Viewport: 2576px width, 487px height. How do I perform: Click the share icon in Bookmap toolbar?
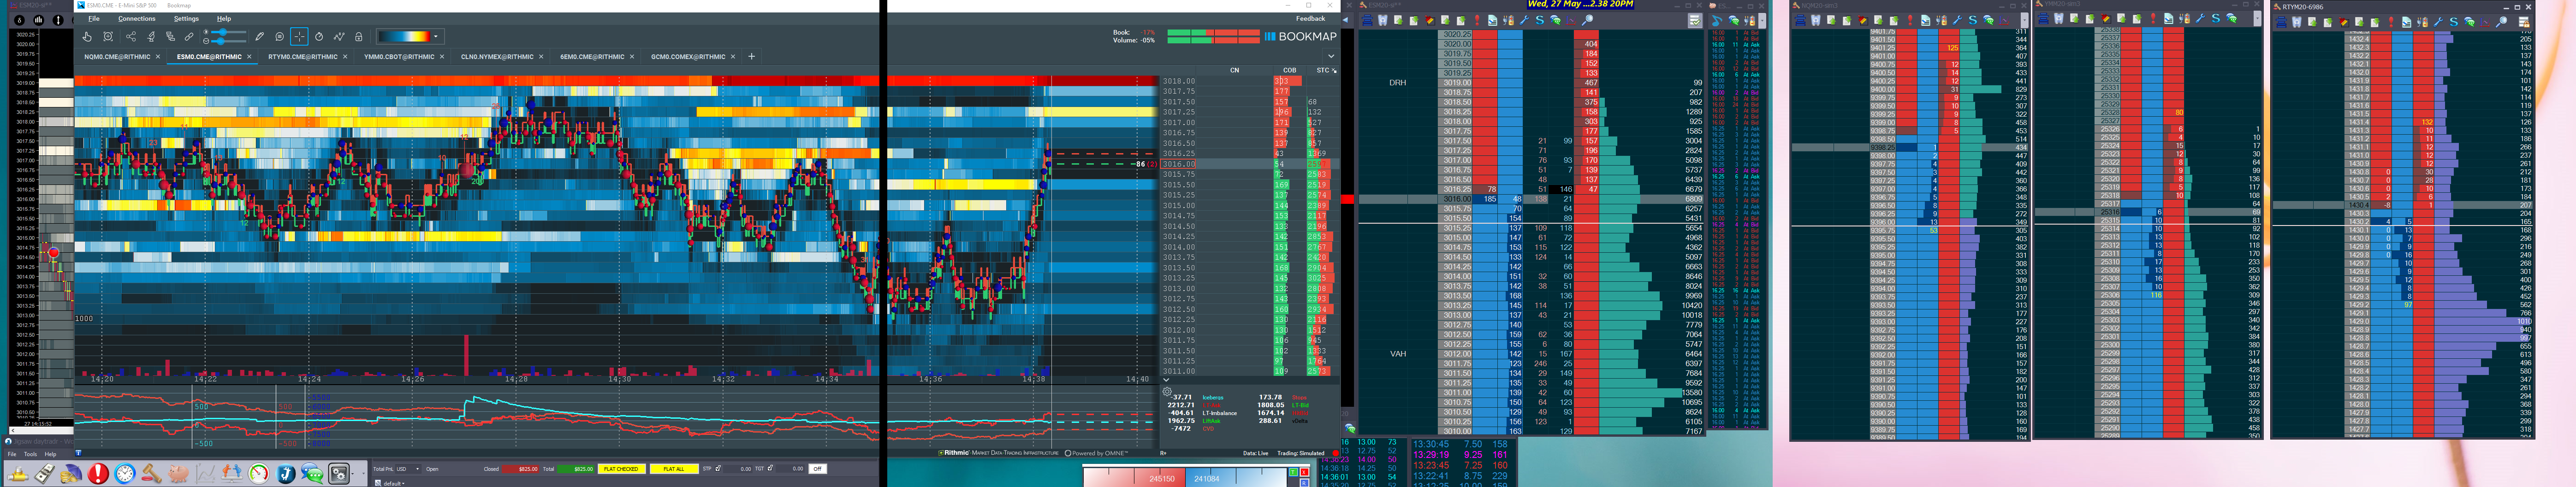click(x=131, y=37)
